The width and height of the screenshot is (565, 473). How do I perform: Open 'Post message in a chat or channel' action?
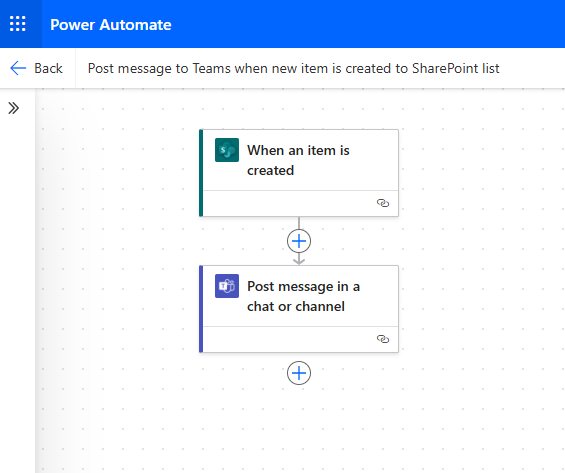tap(299, 309)
